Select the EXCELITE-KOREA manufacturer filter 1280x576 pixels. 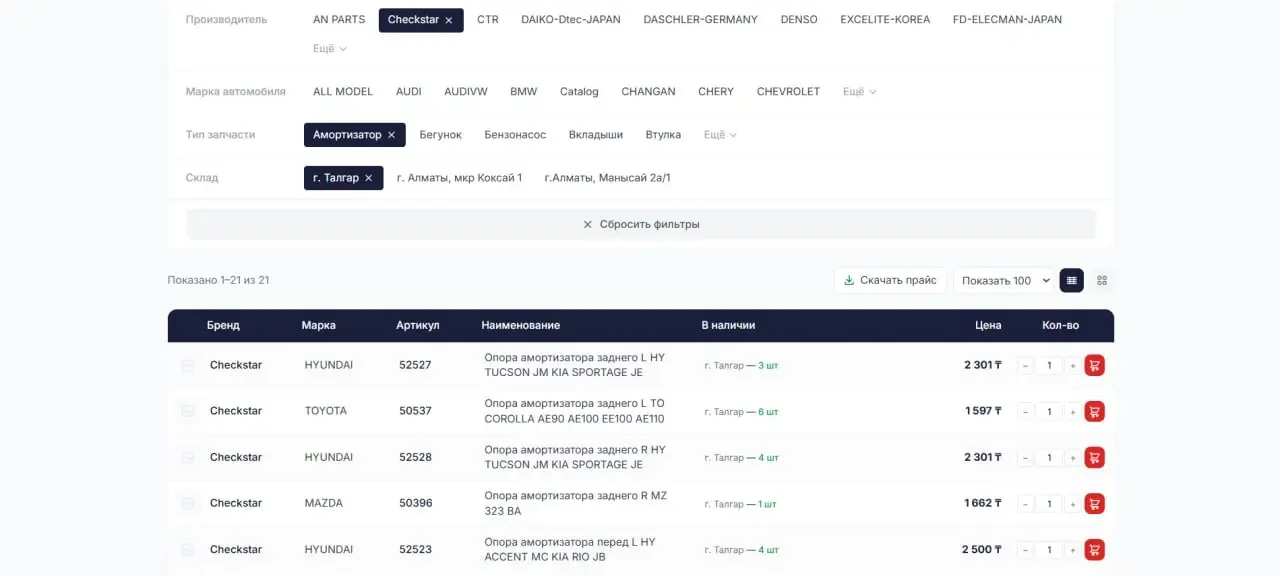tap(885, 20)
